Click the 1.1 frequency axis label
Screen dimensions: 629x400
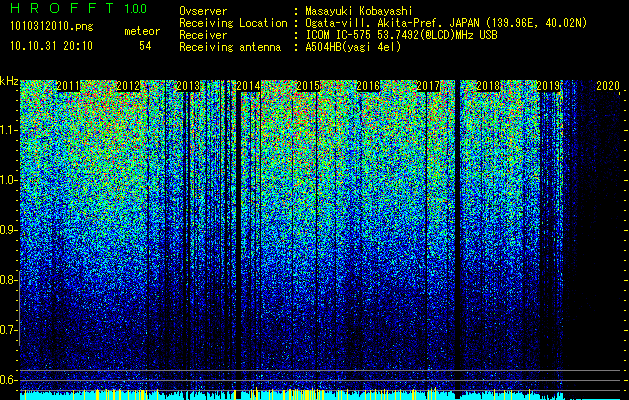click(x=8, y=131)
